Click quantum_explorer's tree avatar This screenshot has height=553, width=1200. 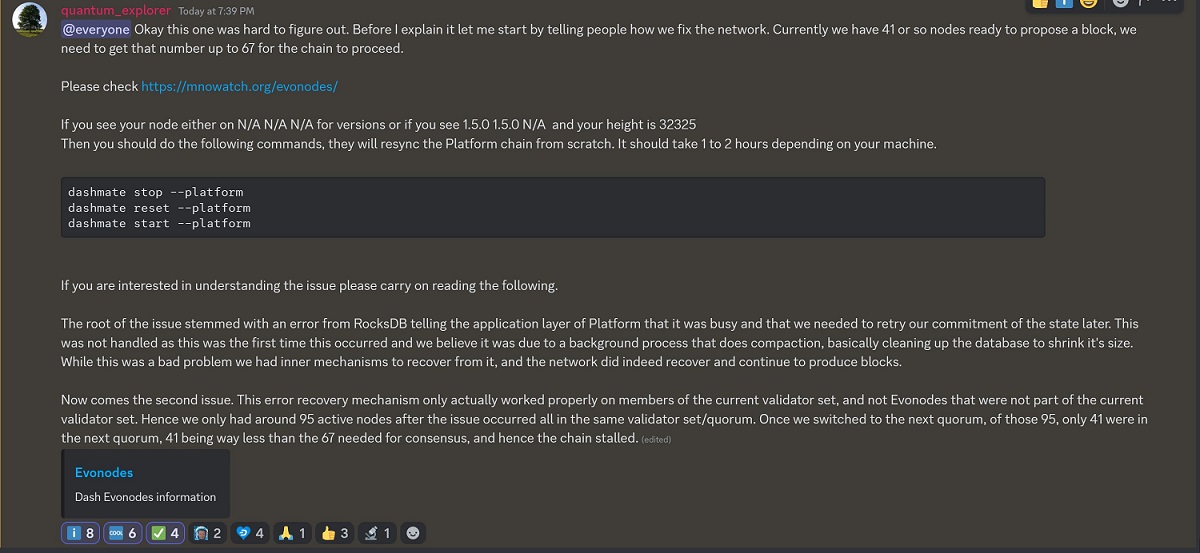point(30,21)
